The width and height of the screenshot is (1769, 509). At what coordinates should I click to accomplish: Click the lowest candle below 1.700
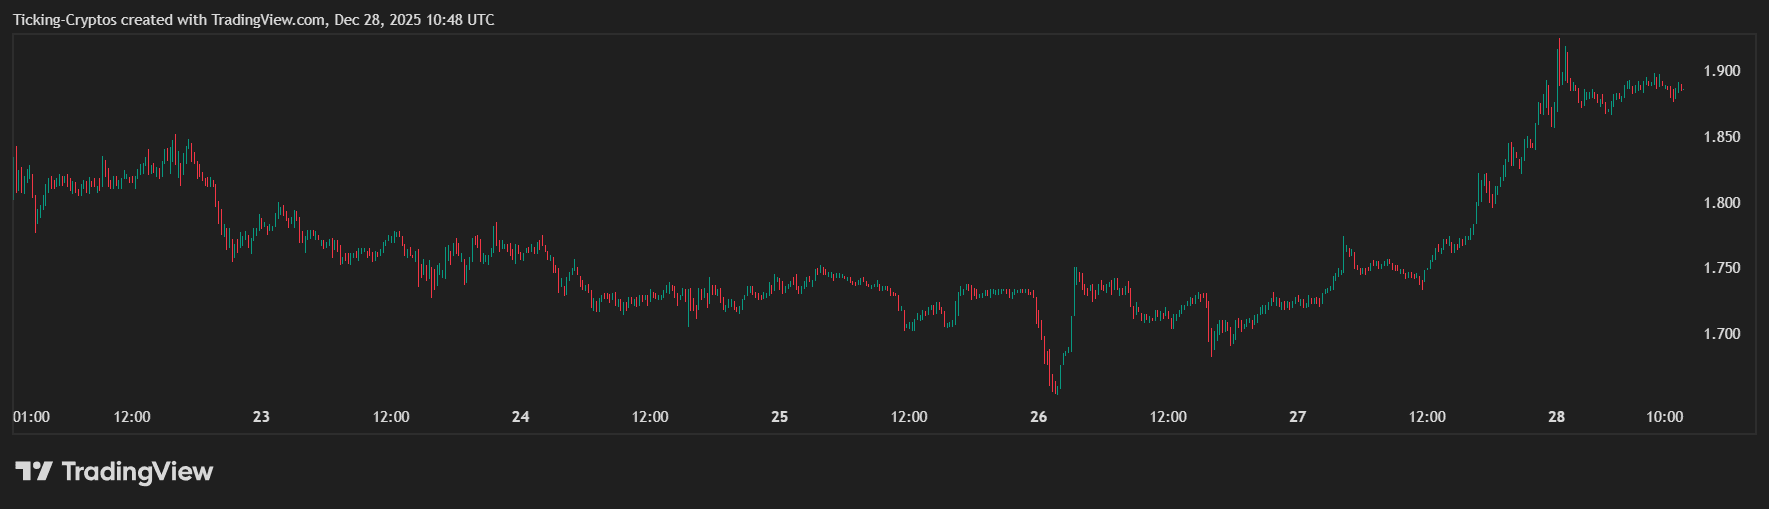[x=1057, y=388]
